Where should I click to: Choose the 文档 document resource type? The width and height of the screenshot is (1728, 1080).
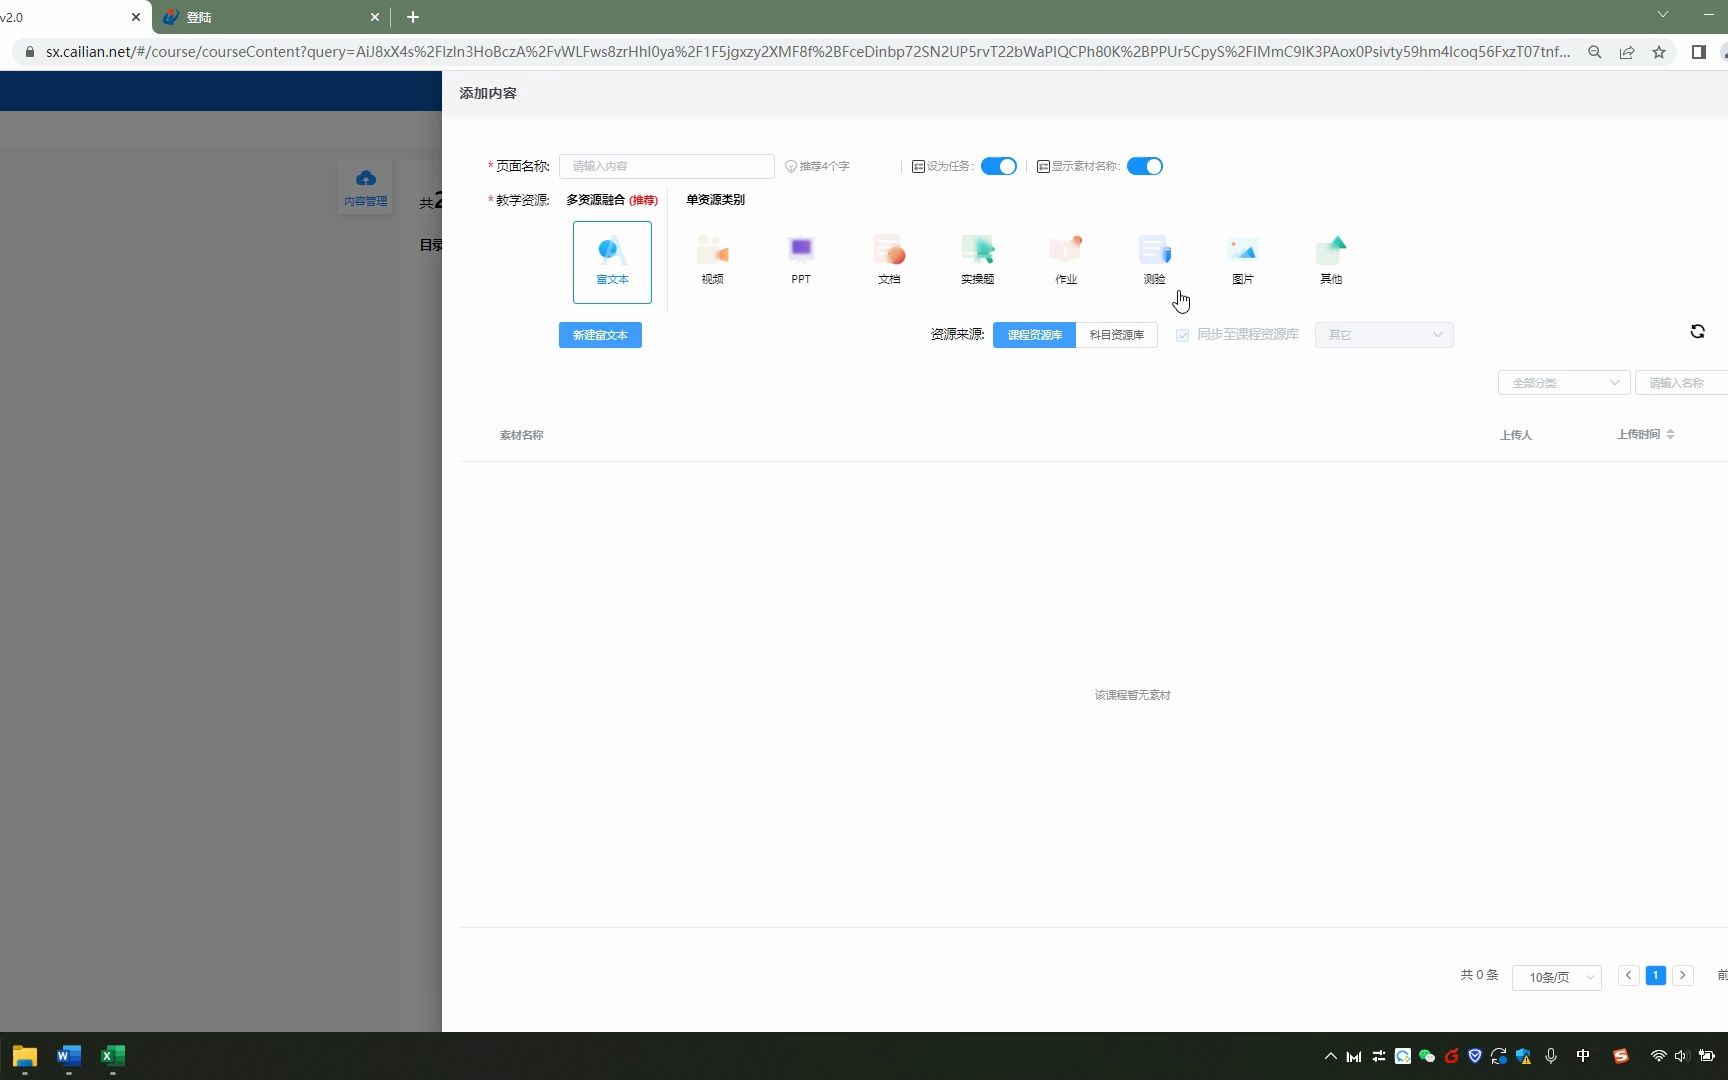tap(889, 260)
